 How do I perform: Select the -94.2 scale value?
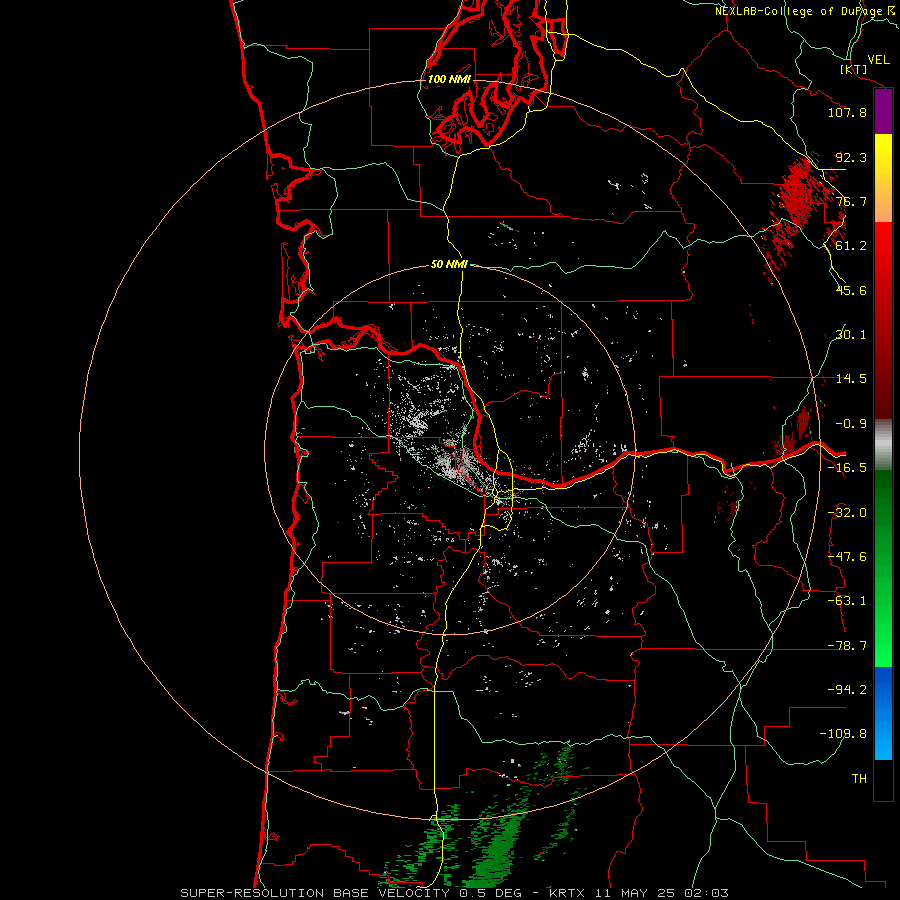click(847, 690)
